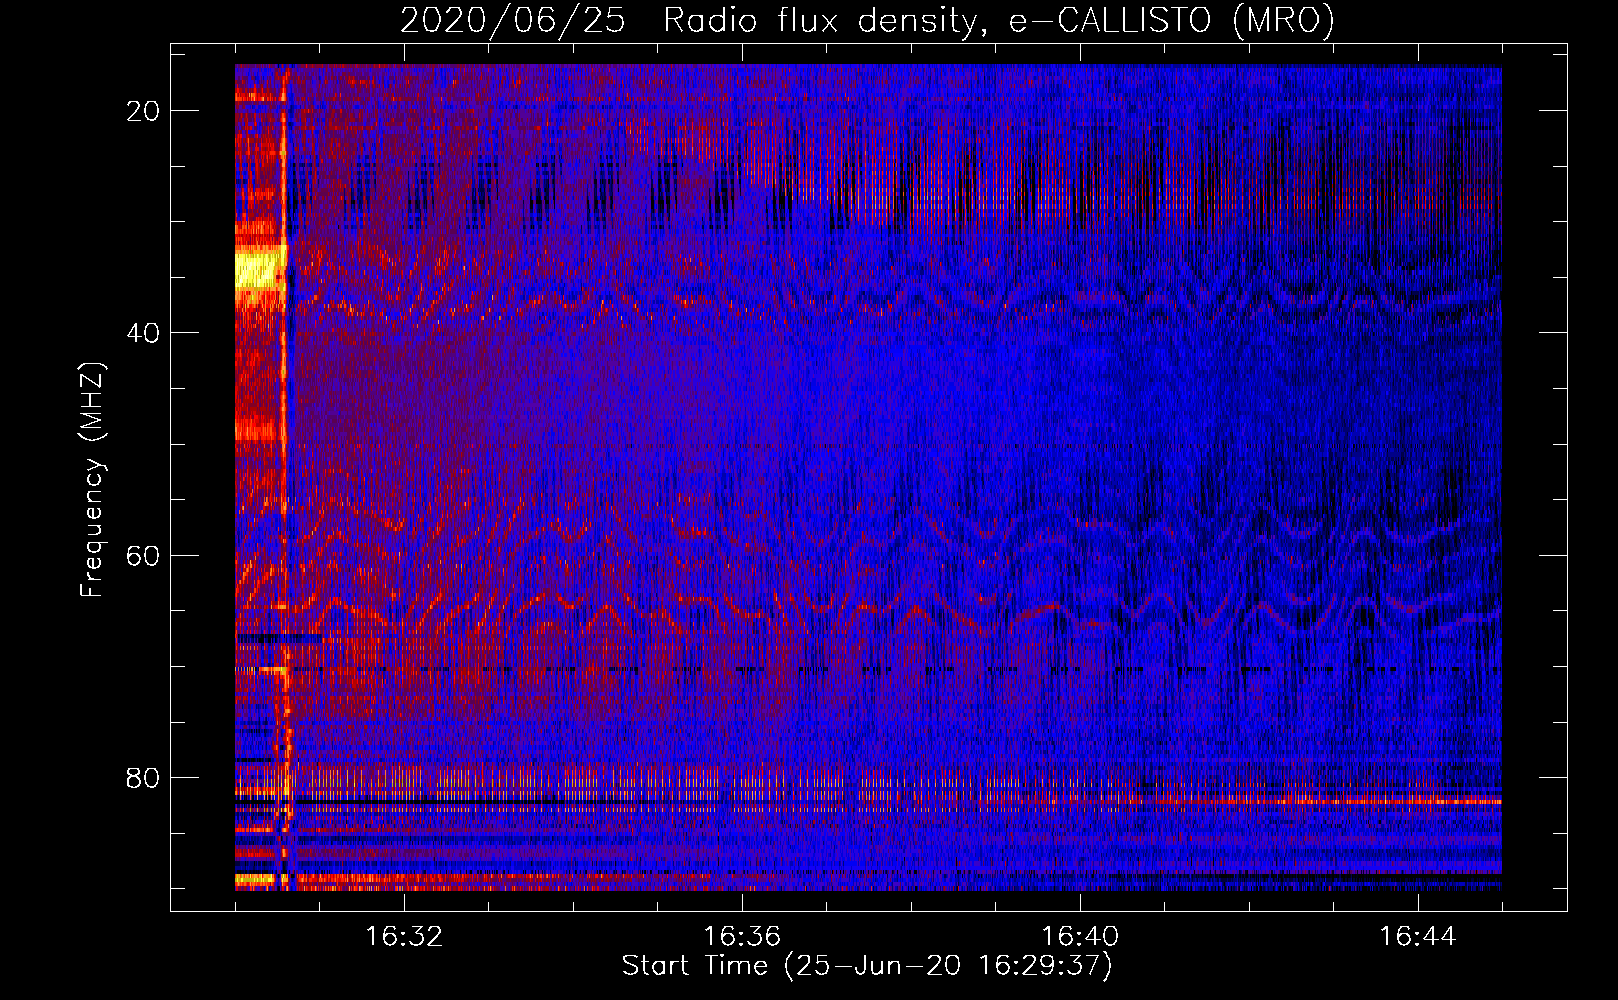Click the 20 MHz frequency tick label
The width and height of the screenshot is (1618, 1000).
(143, 111)
